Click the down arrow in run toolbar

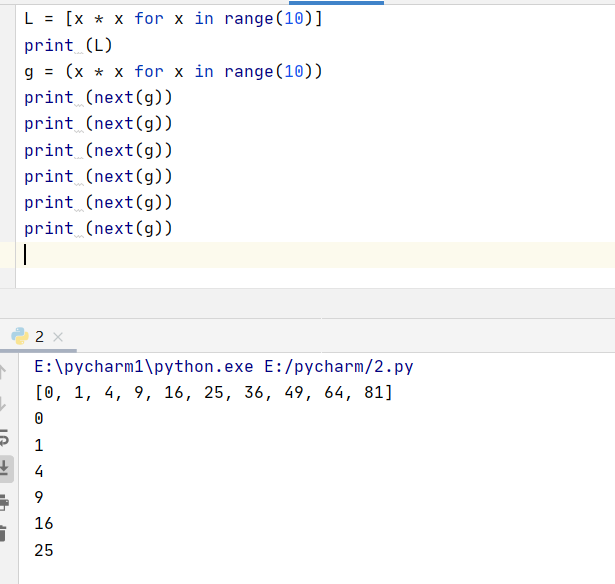3,404
